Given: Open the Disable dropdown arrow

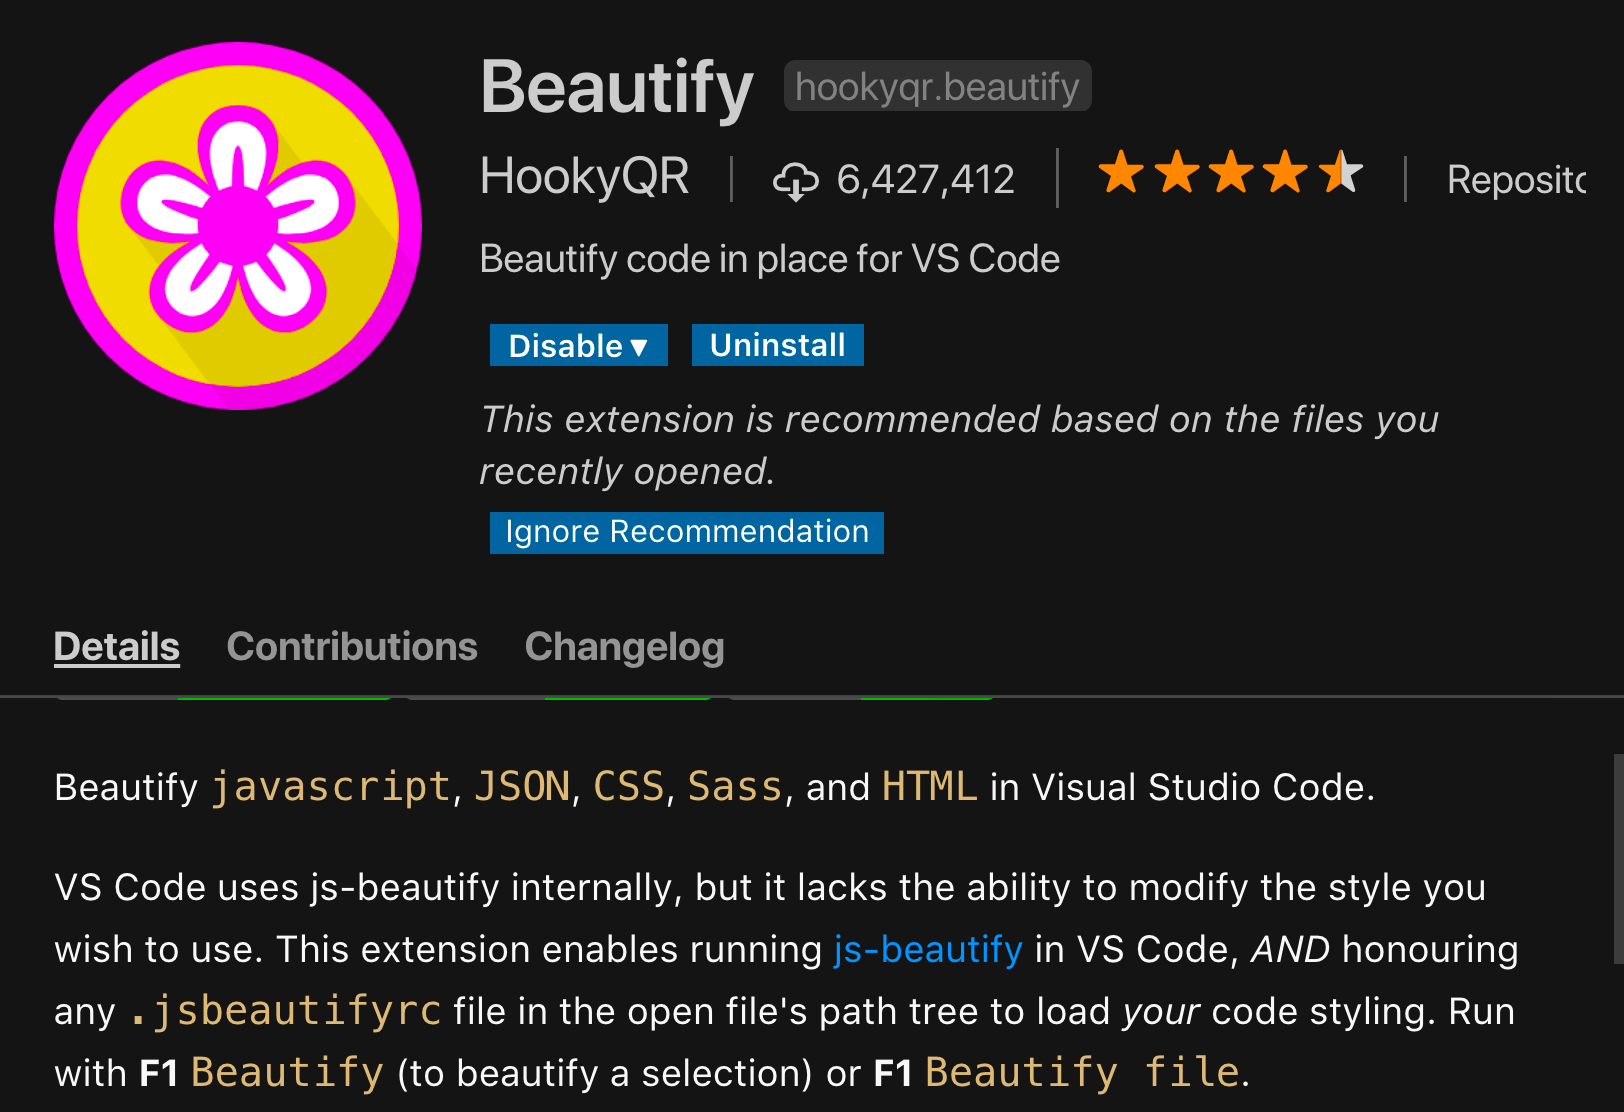Looking at the screenshot, I should click(640, 345).
